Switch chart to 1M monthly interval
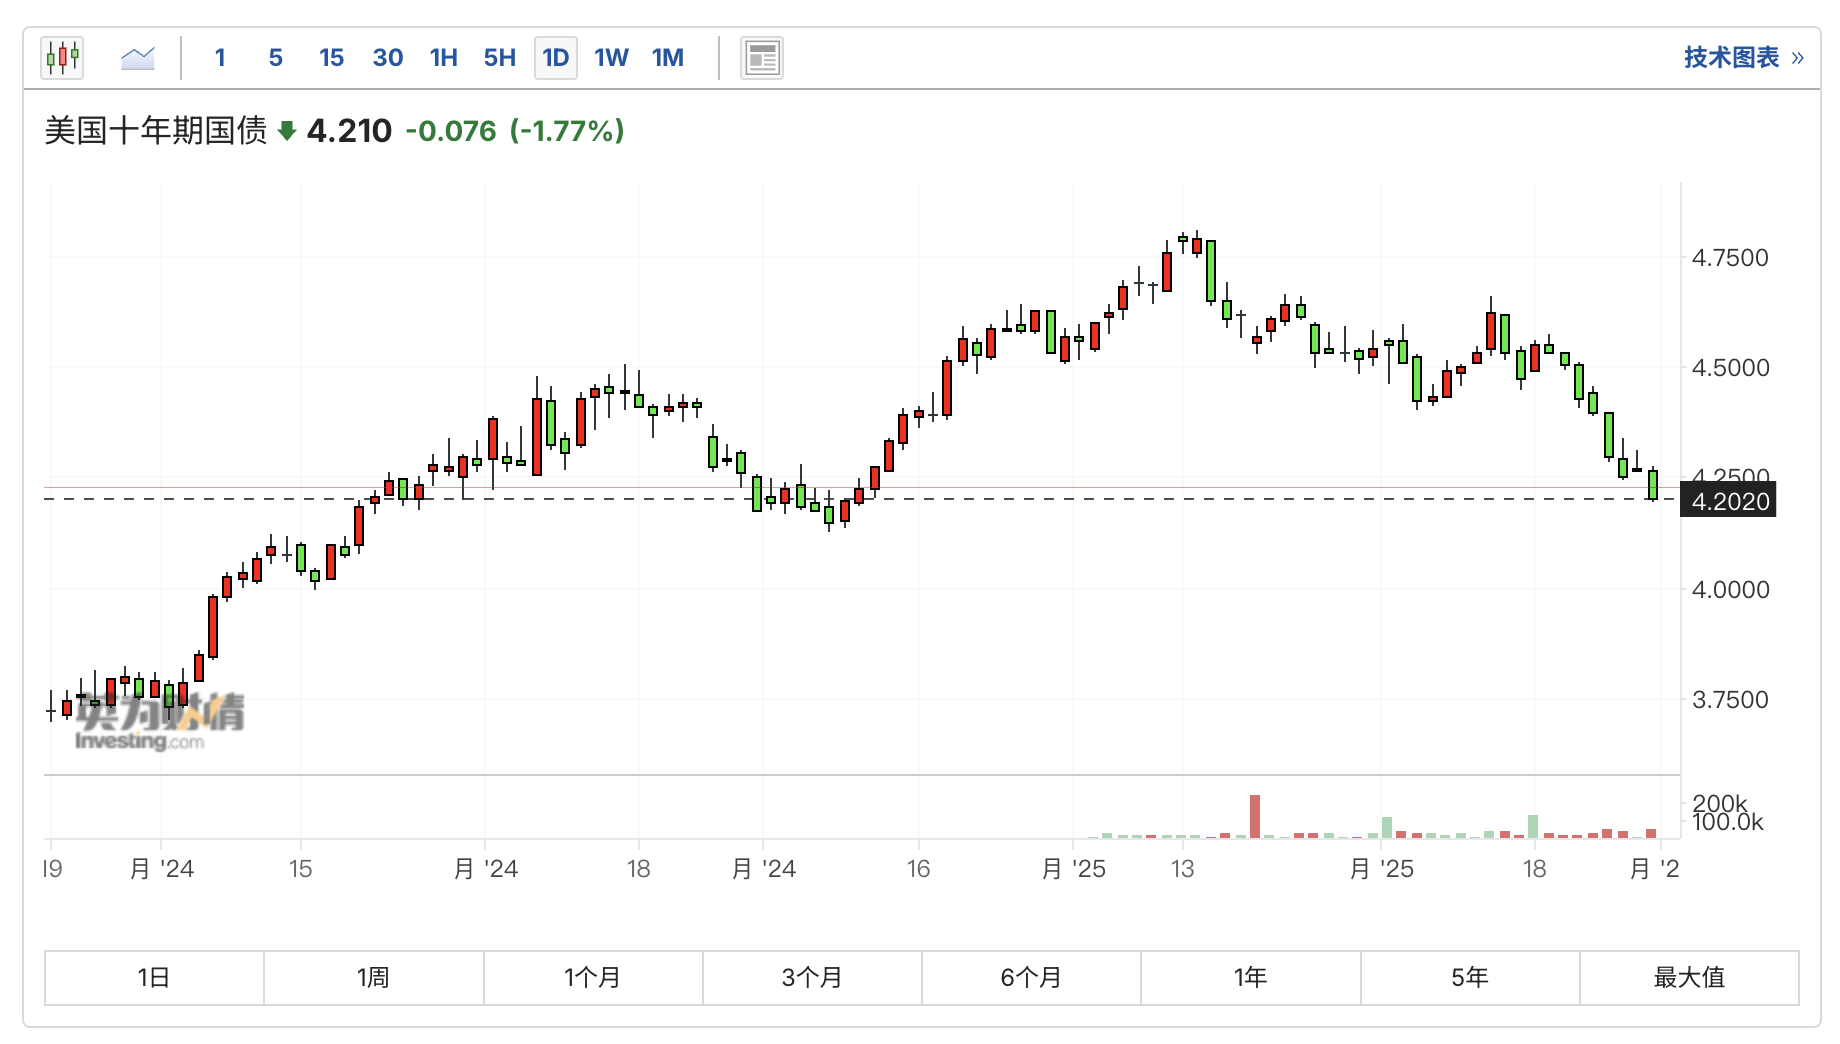 667,58
